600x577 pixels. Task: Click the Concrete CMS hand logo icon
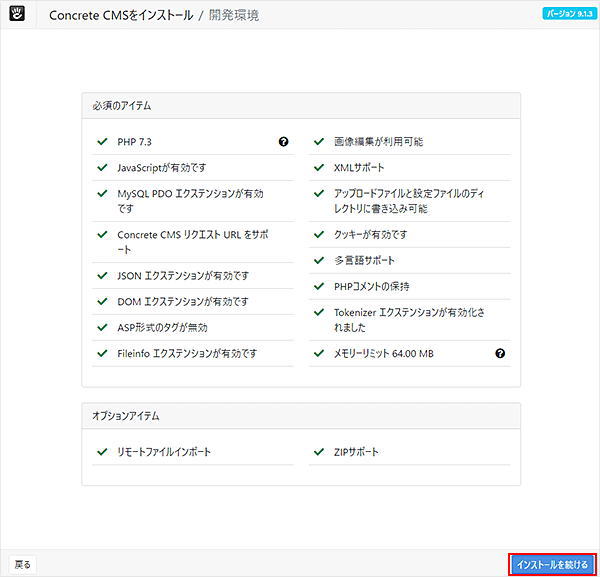point(17,13)
